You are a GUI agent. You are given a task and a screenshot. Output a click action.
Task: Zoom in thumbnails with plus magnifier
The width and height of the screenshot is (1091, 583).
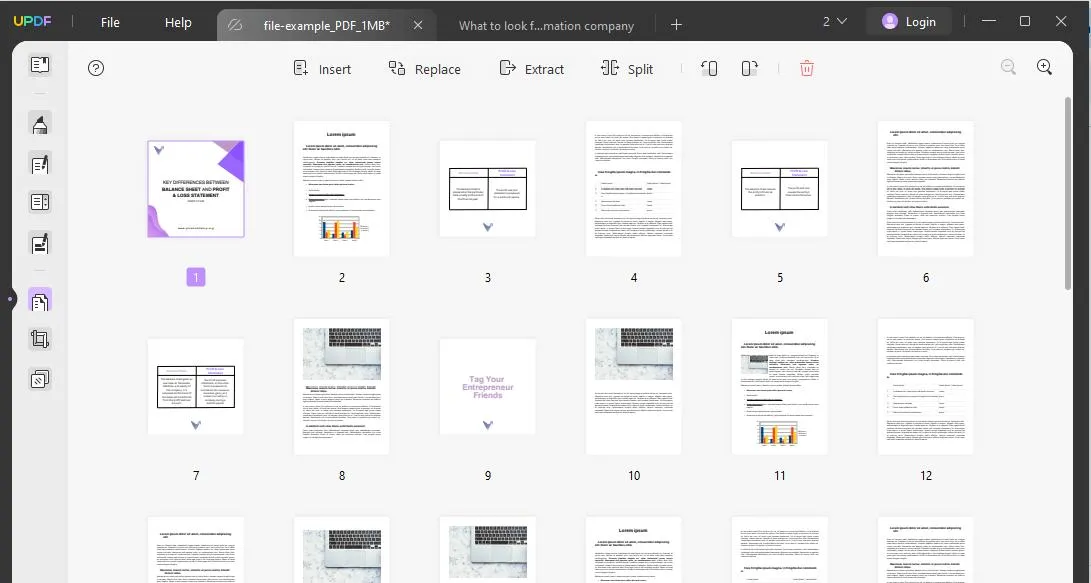click(1044, 67)
